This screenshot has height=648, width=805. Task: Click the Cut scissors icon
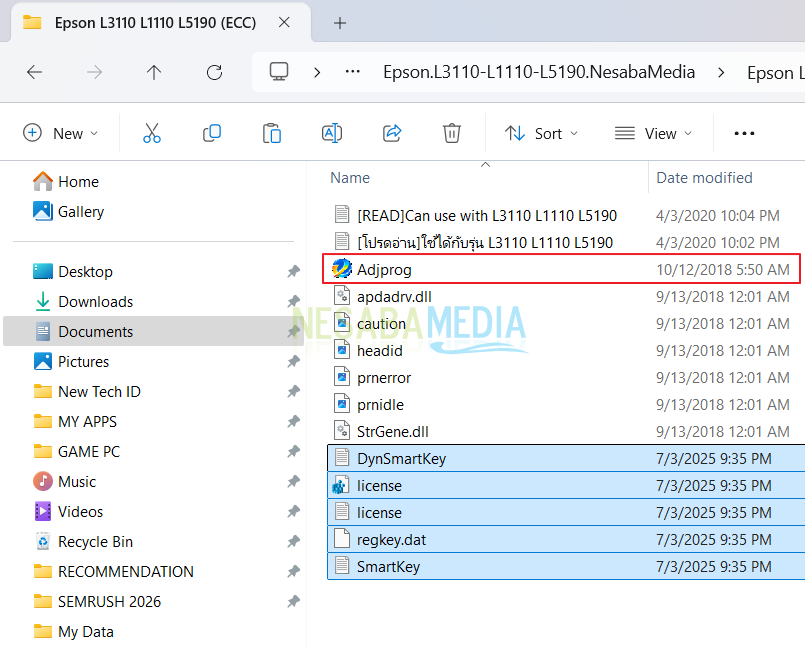click(x=152, y=133)
